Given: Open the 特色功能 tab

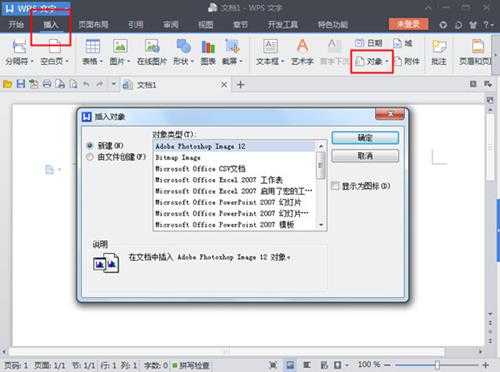Looking at the screenshot, I should click(x=333, y=24).
